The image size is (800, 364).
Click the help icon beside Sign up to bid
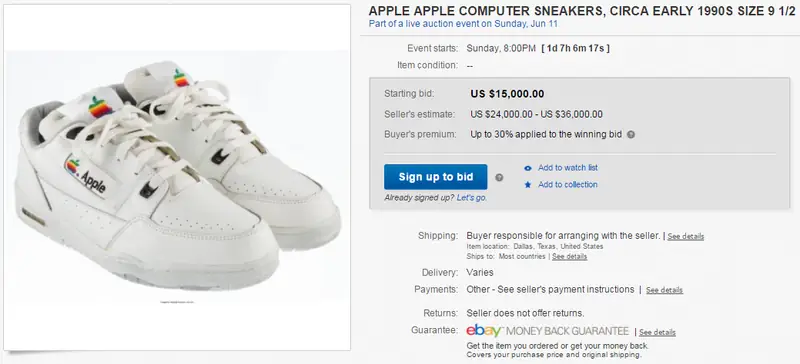pos(499,177)
